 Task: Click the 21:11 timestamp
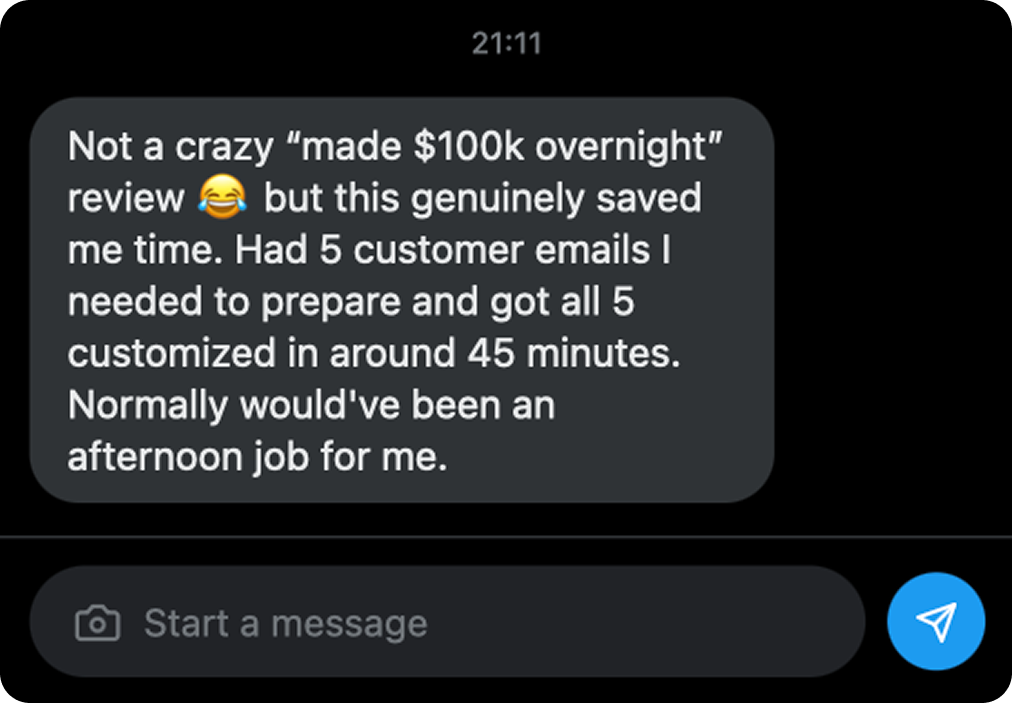(x=506, y=44)
